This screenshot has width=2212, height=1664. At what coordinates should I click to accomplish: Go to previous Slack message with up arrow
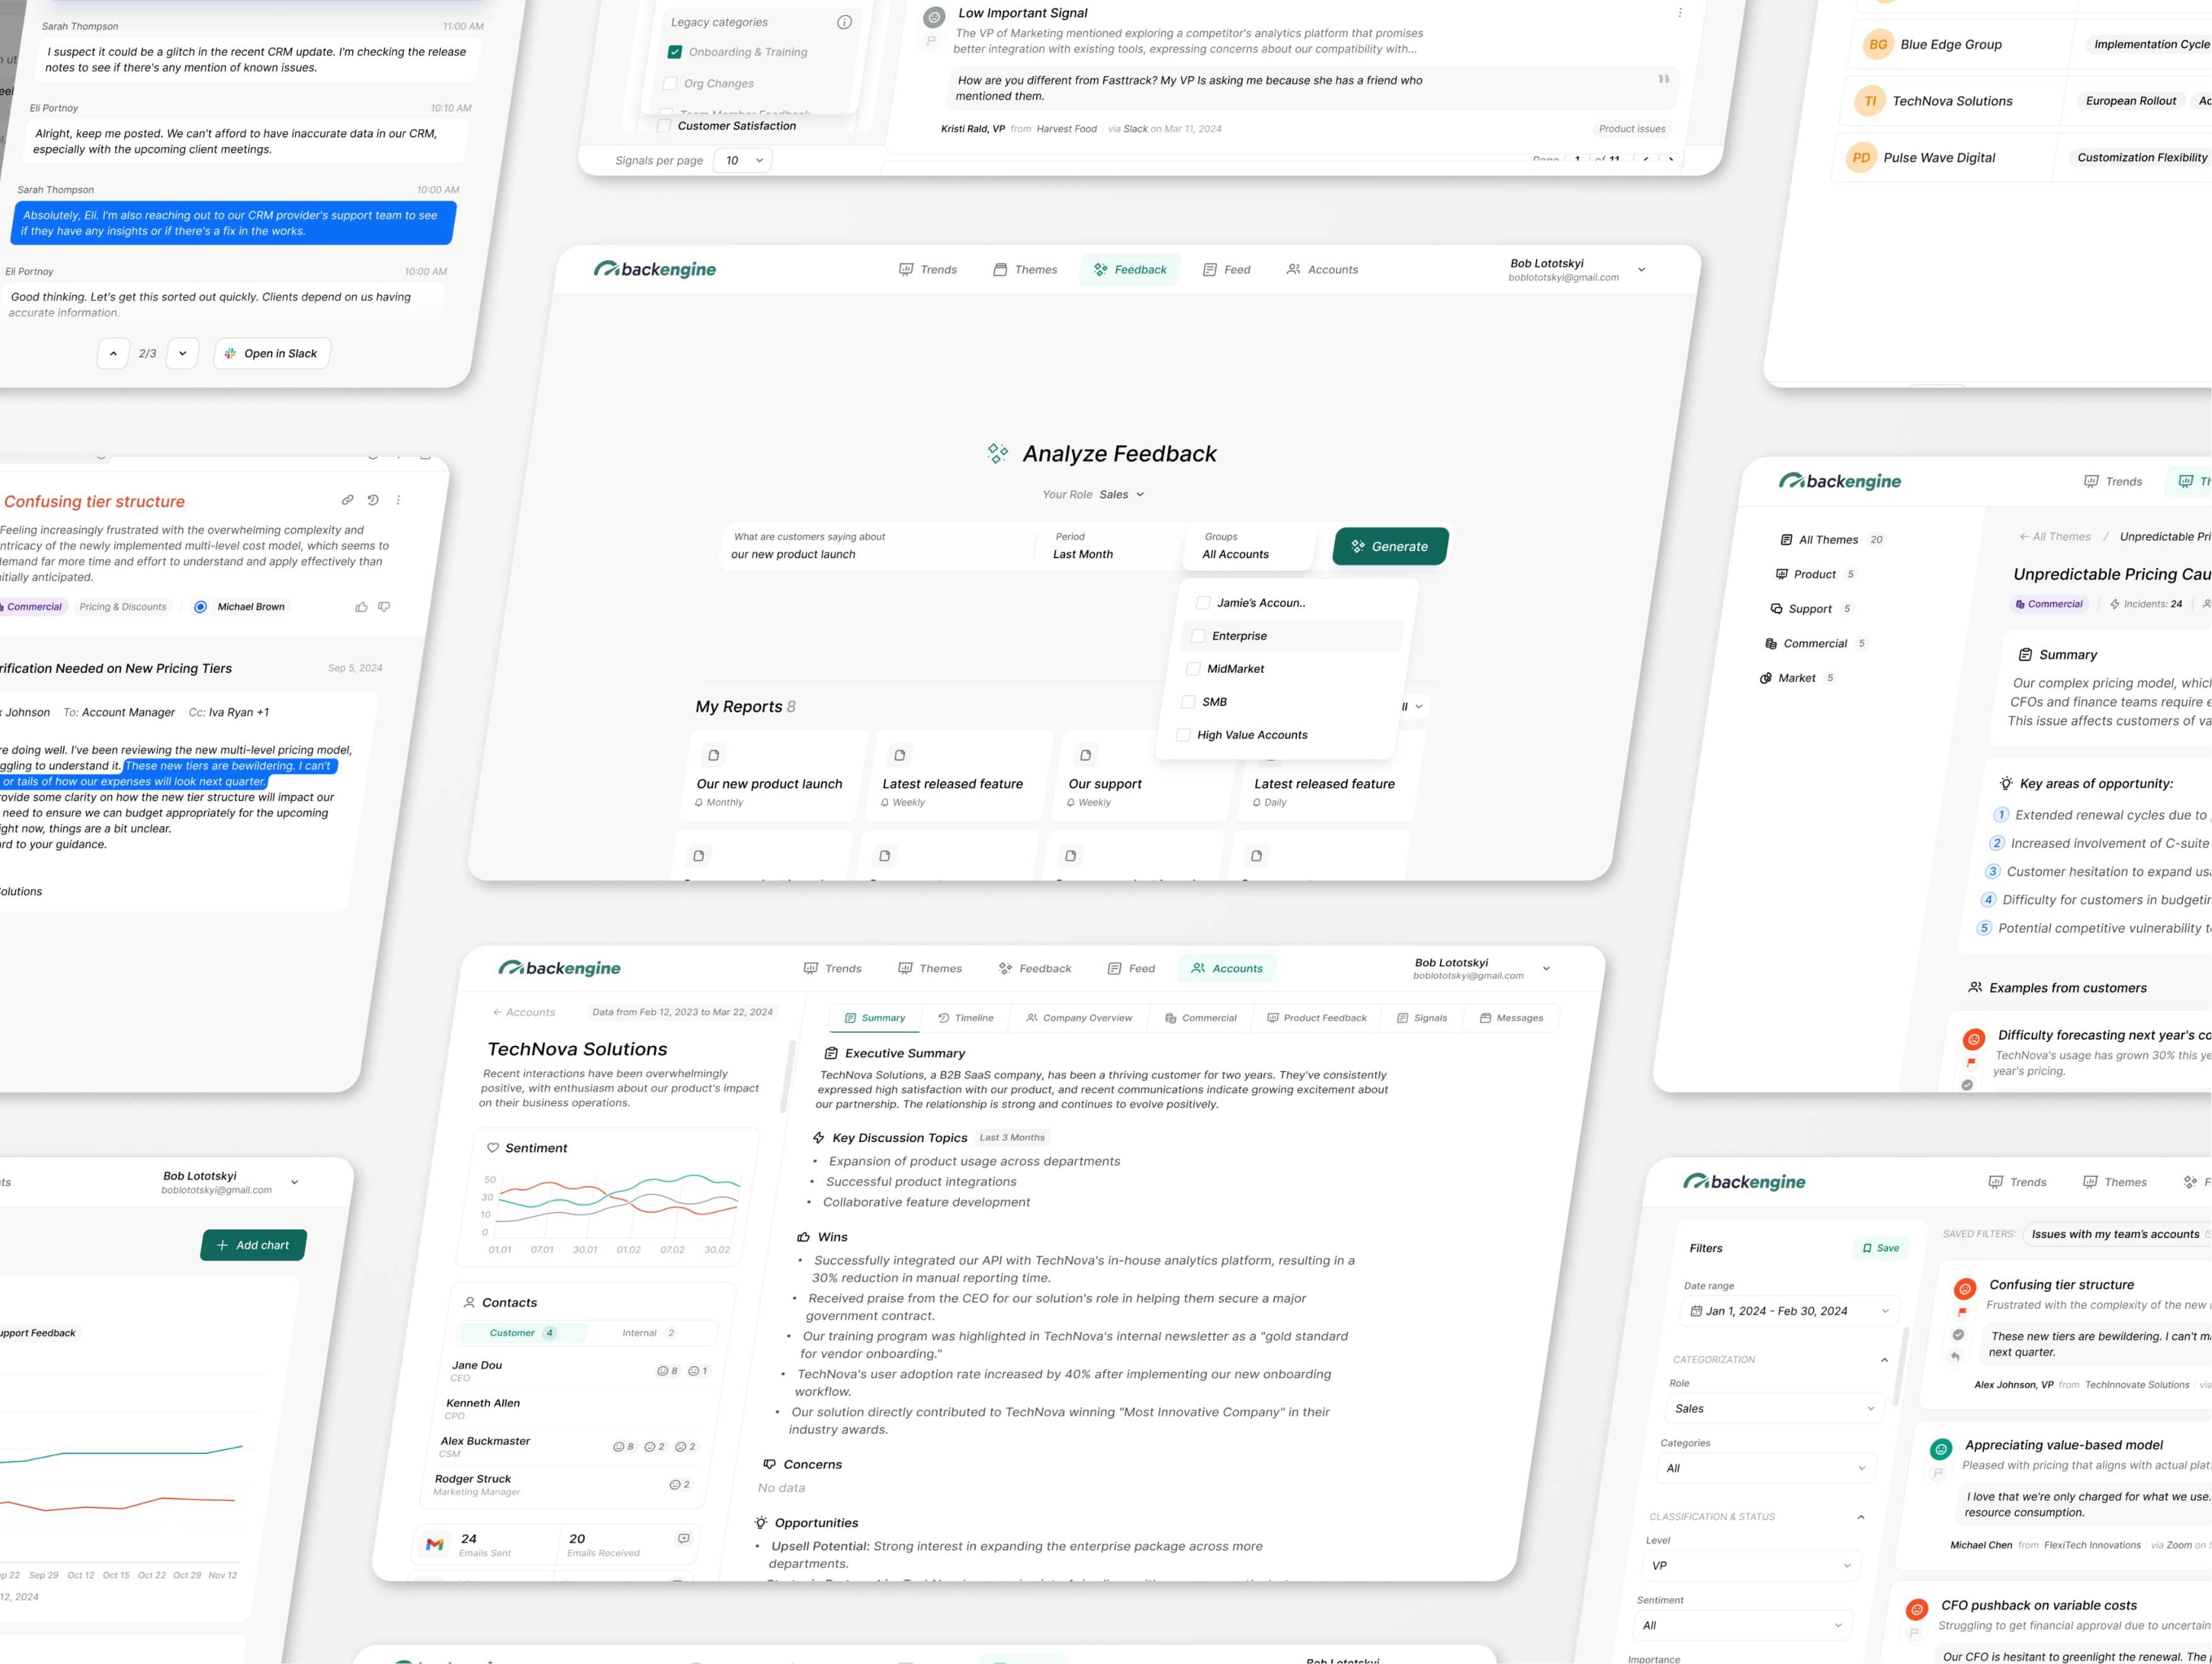(113, 353)
